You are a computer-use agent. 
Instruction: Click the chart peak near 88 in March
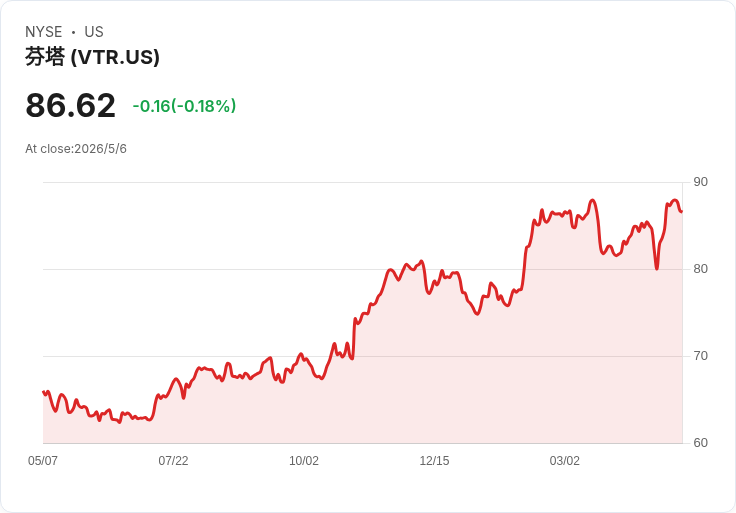click(x=592, y=200)
